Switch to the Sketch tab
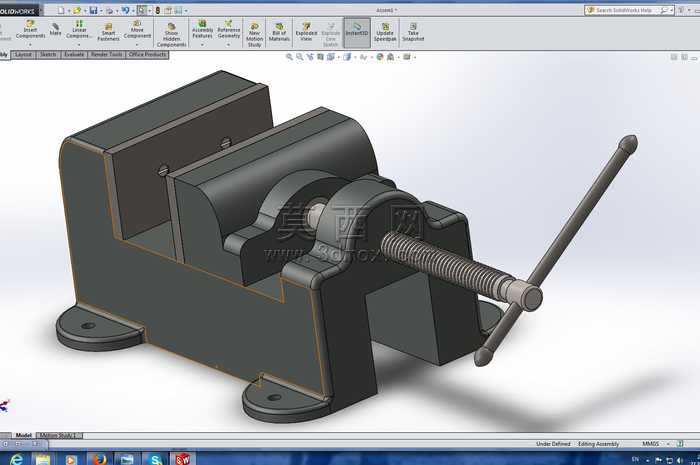Screen dimensions: 700x465 48,54
